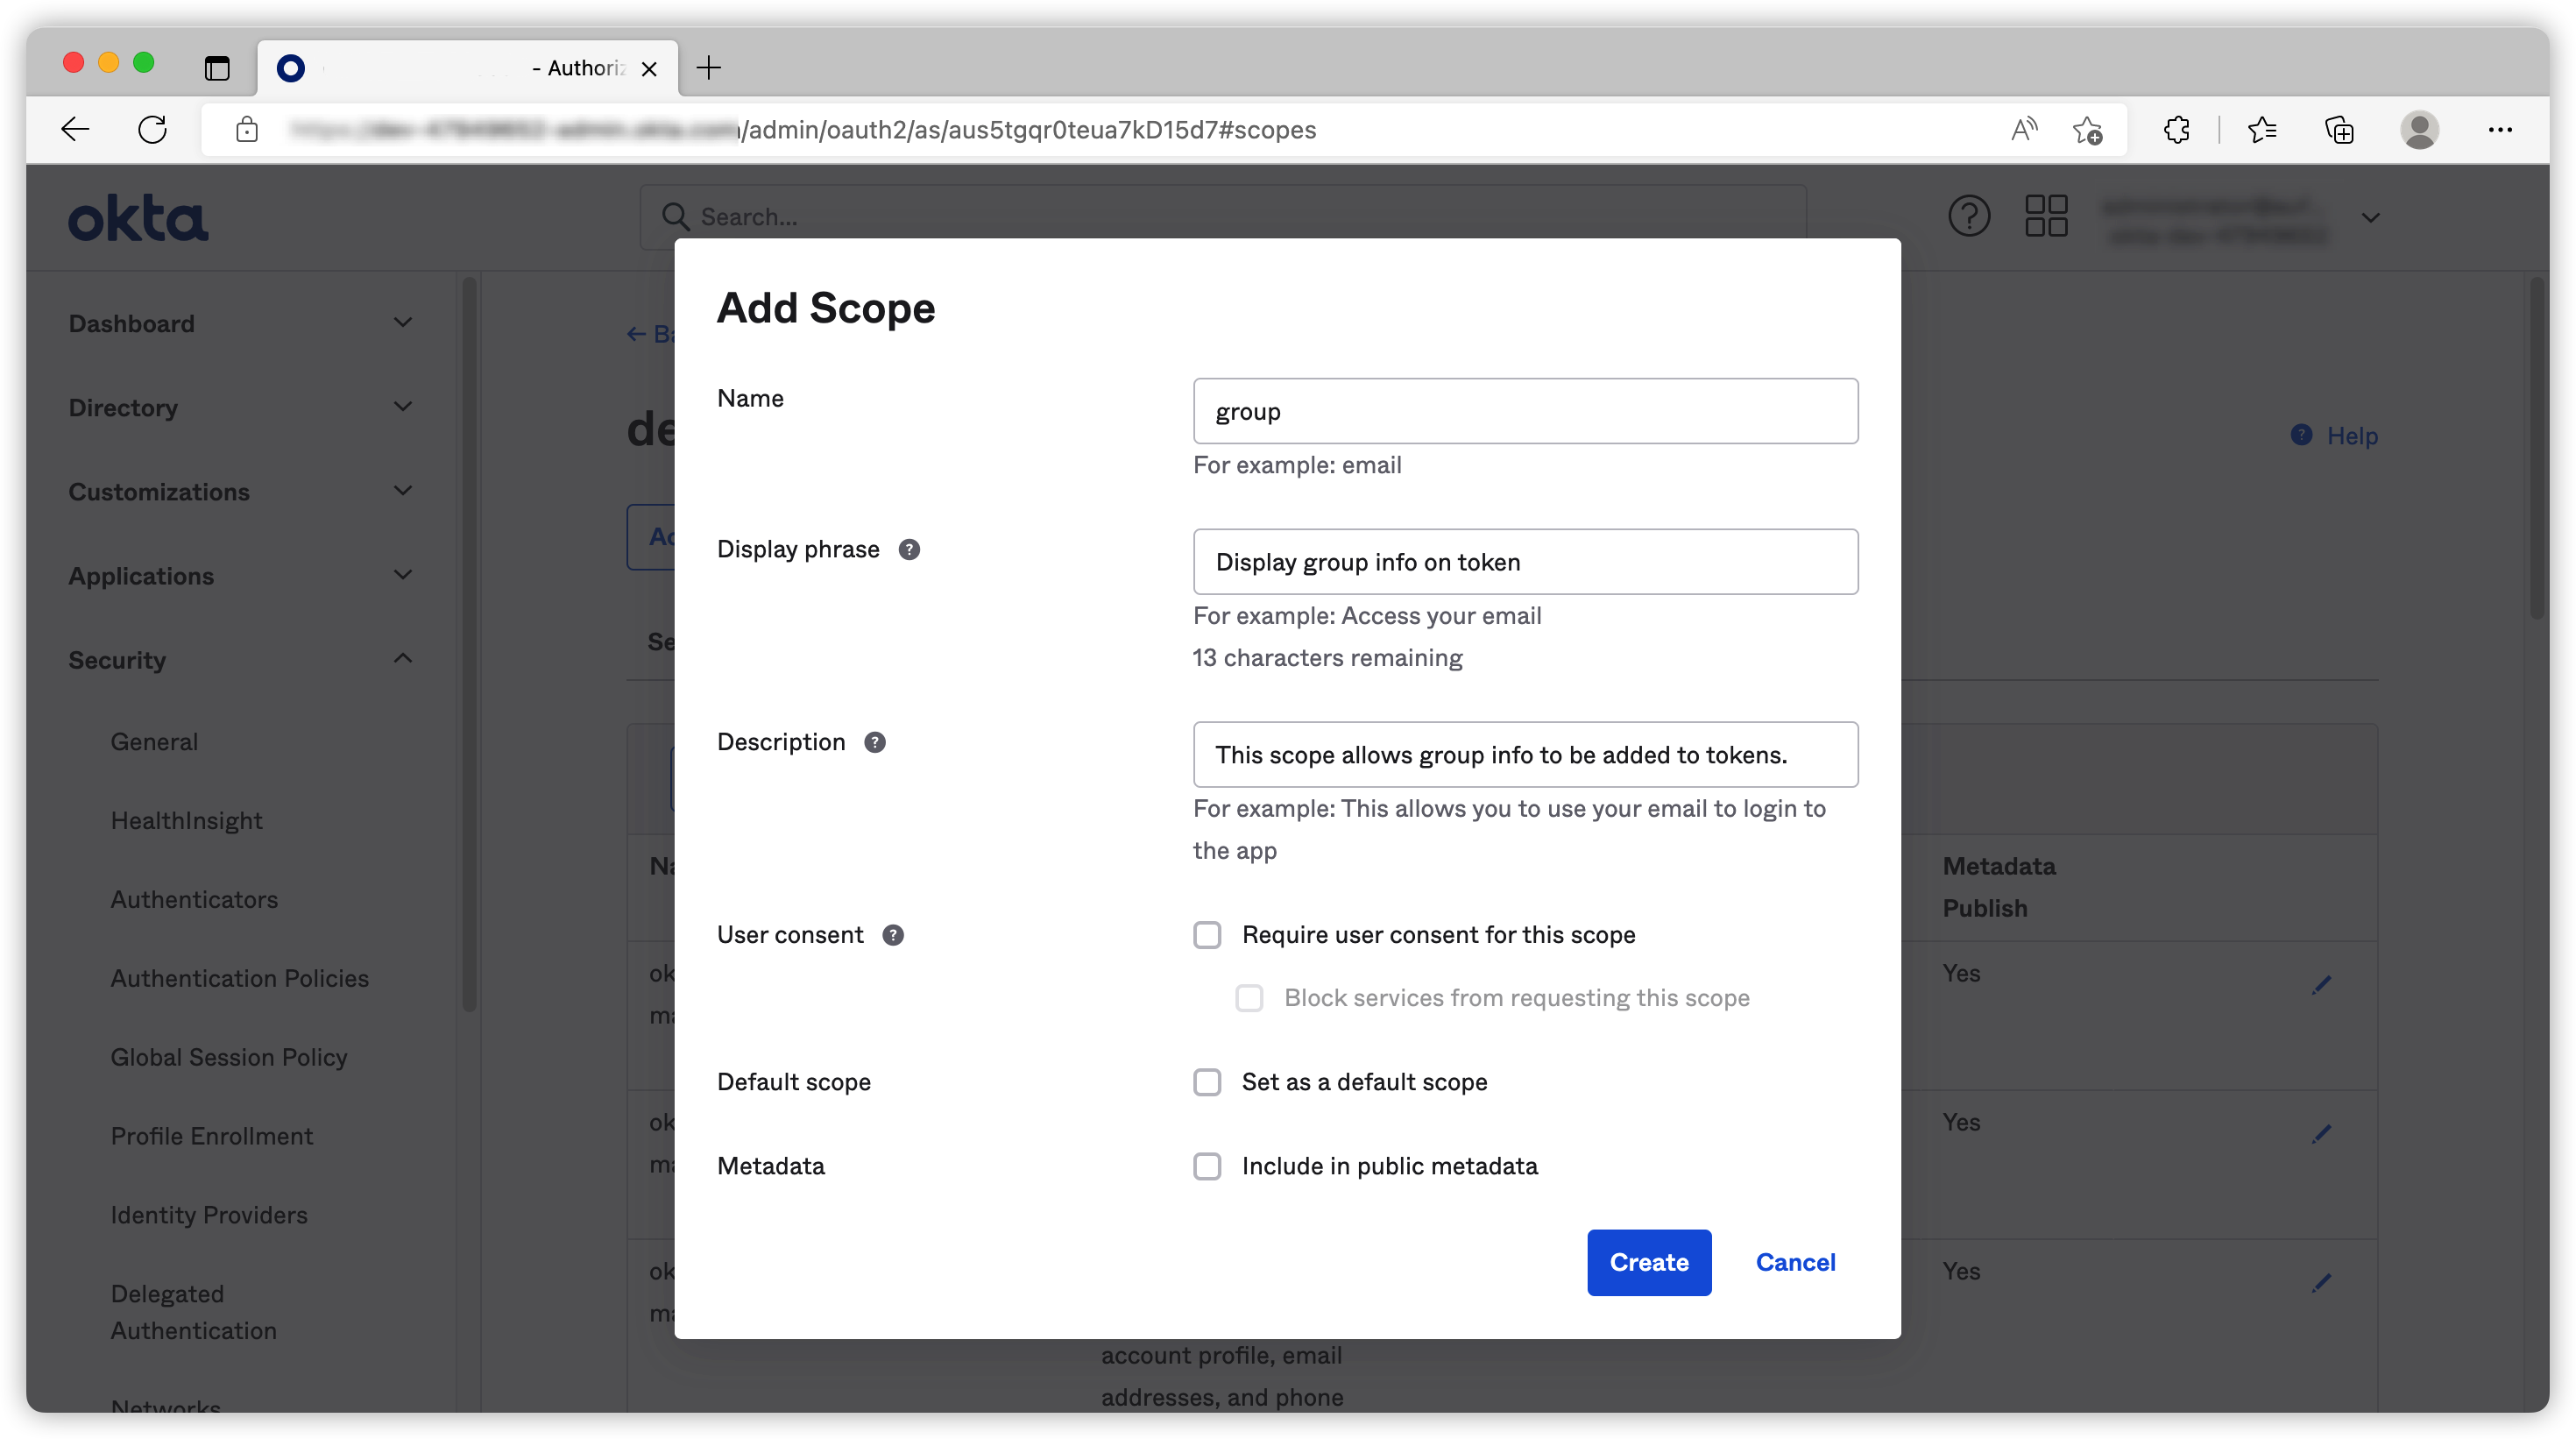Click the Description help tooltip icon

pyautogui.click(x=874, y=742)
